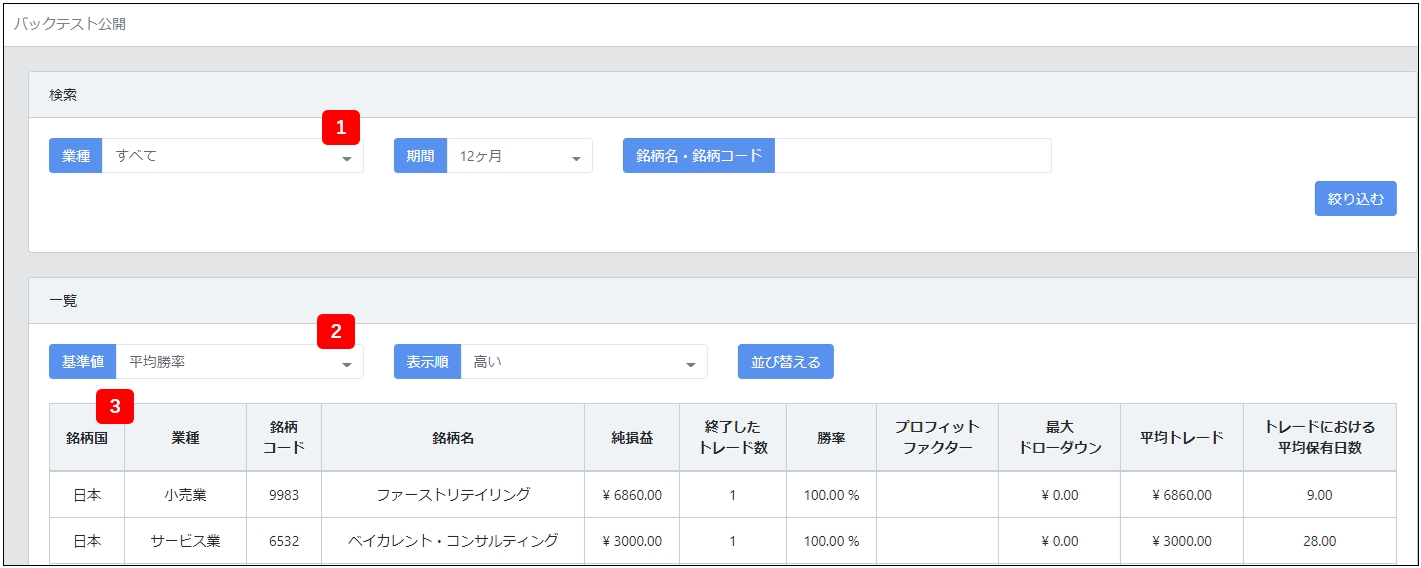Select the 勝率 column header
This screenshot has width=1421, height=568.
(831, 438)
